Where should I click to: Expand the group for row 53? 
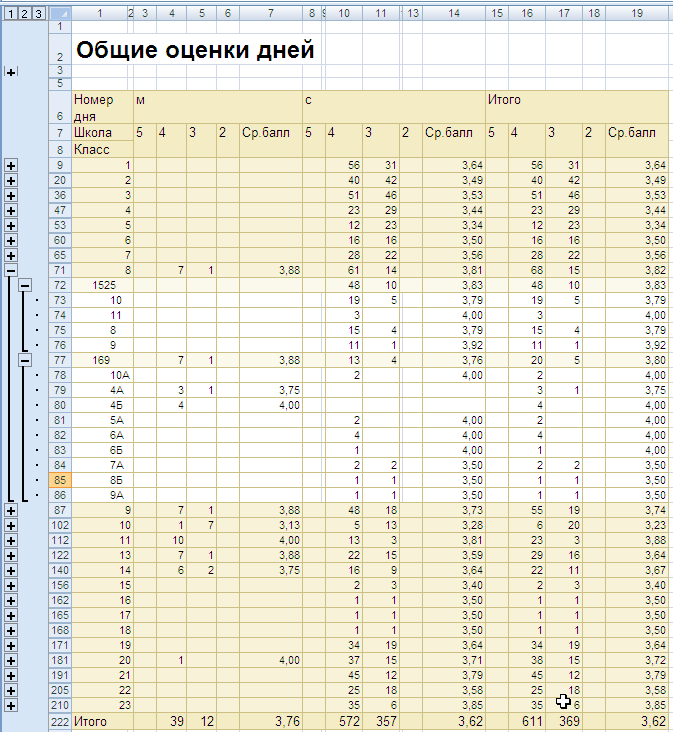pos(11,225)
